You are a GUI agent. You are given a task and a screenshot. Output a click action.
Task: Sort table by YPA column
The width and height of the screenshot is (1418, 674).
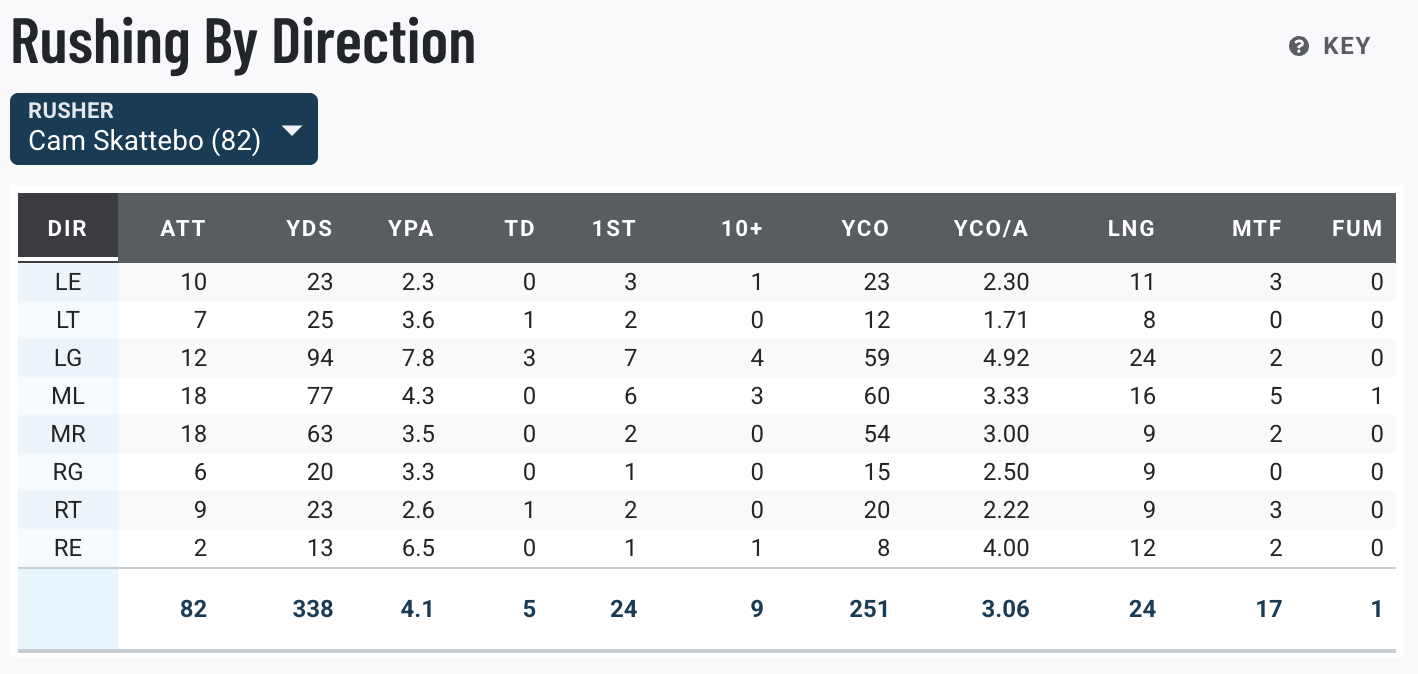pos(411,228)
